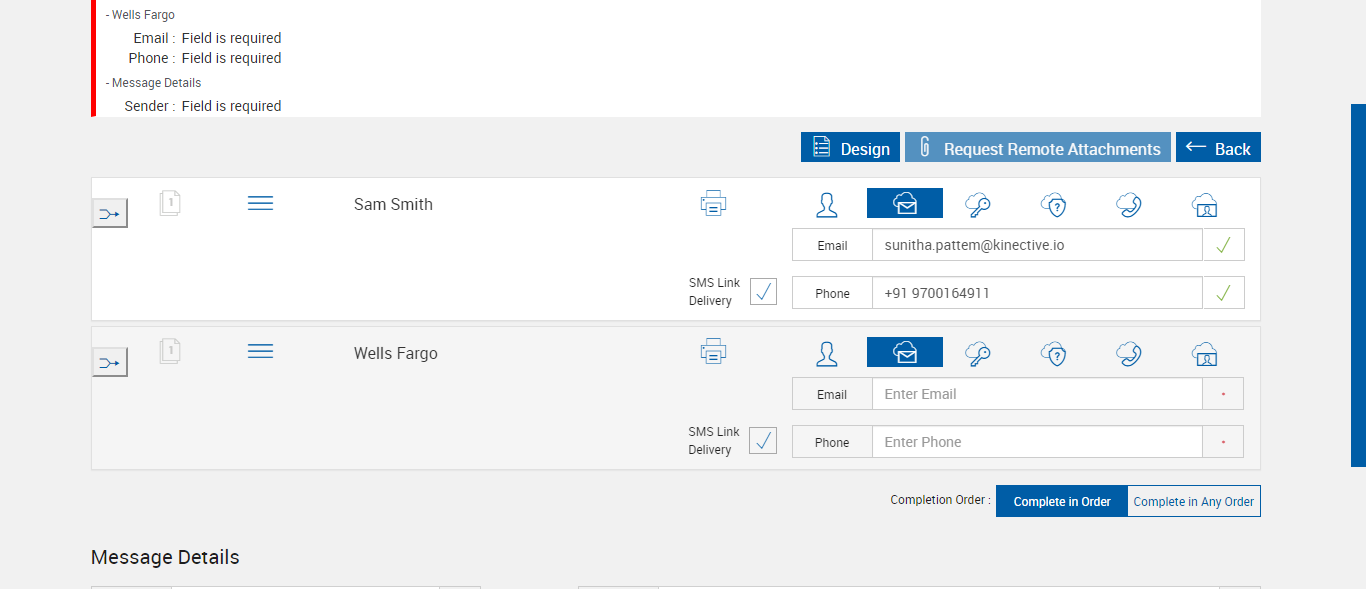Click the Design button
Screen dimensions: 1366x589
click(x=850, y=148)
